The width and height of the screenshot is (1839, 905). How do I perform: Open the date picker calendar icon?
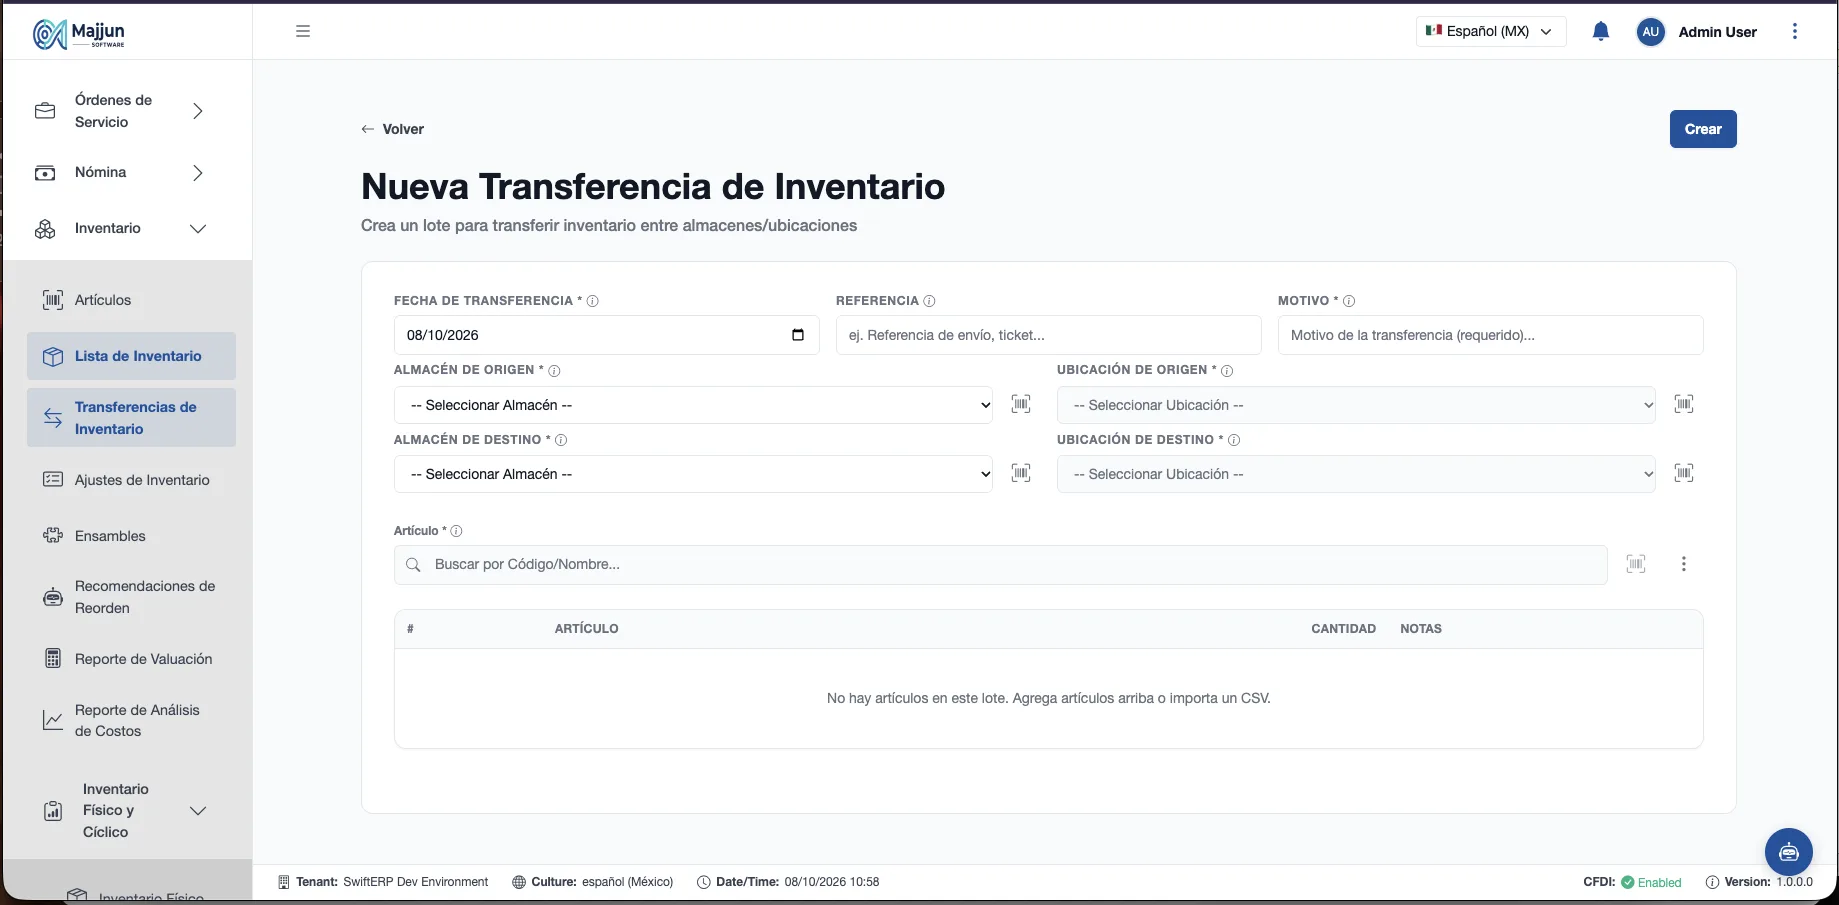click(x=798, y=335)
